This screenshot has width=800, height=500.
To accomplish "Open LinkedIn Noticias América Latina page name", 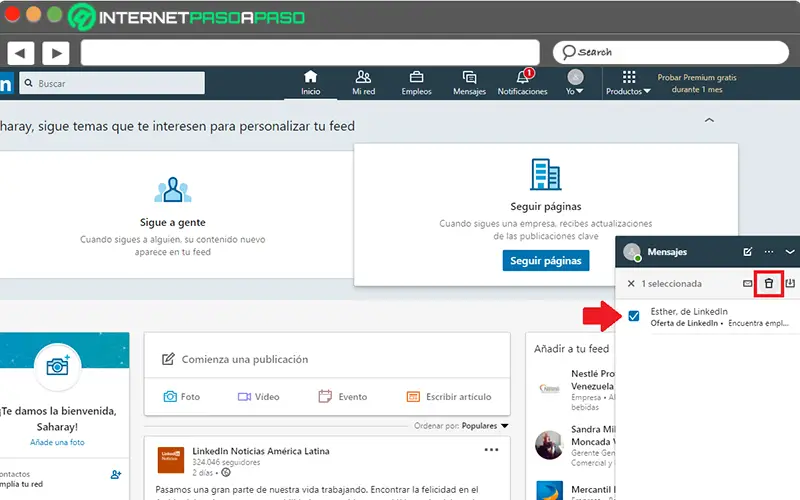I will (x=261, y=451).
